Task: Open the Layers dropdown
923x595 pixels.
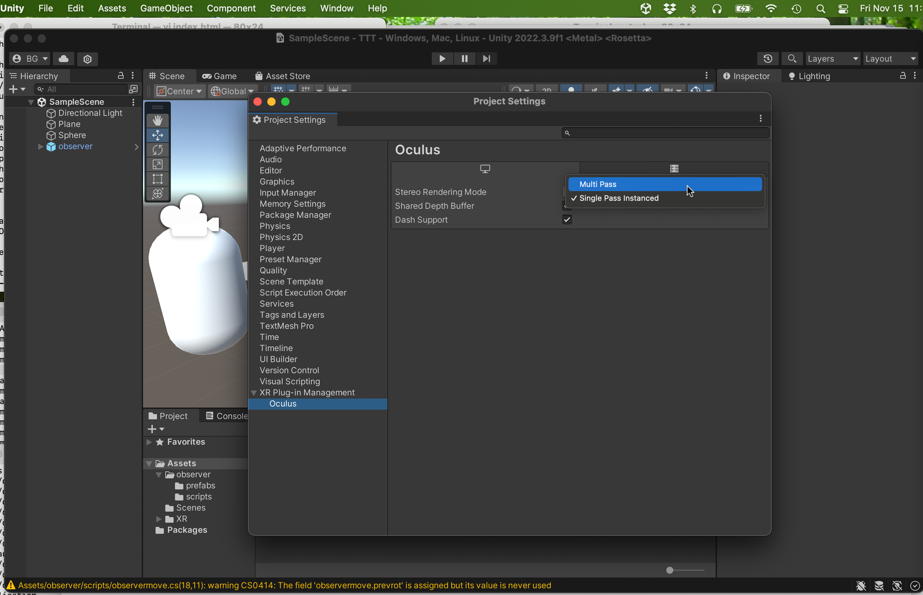Action: (x=832, y=59)
